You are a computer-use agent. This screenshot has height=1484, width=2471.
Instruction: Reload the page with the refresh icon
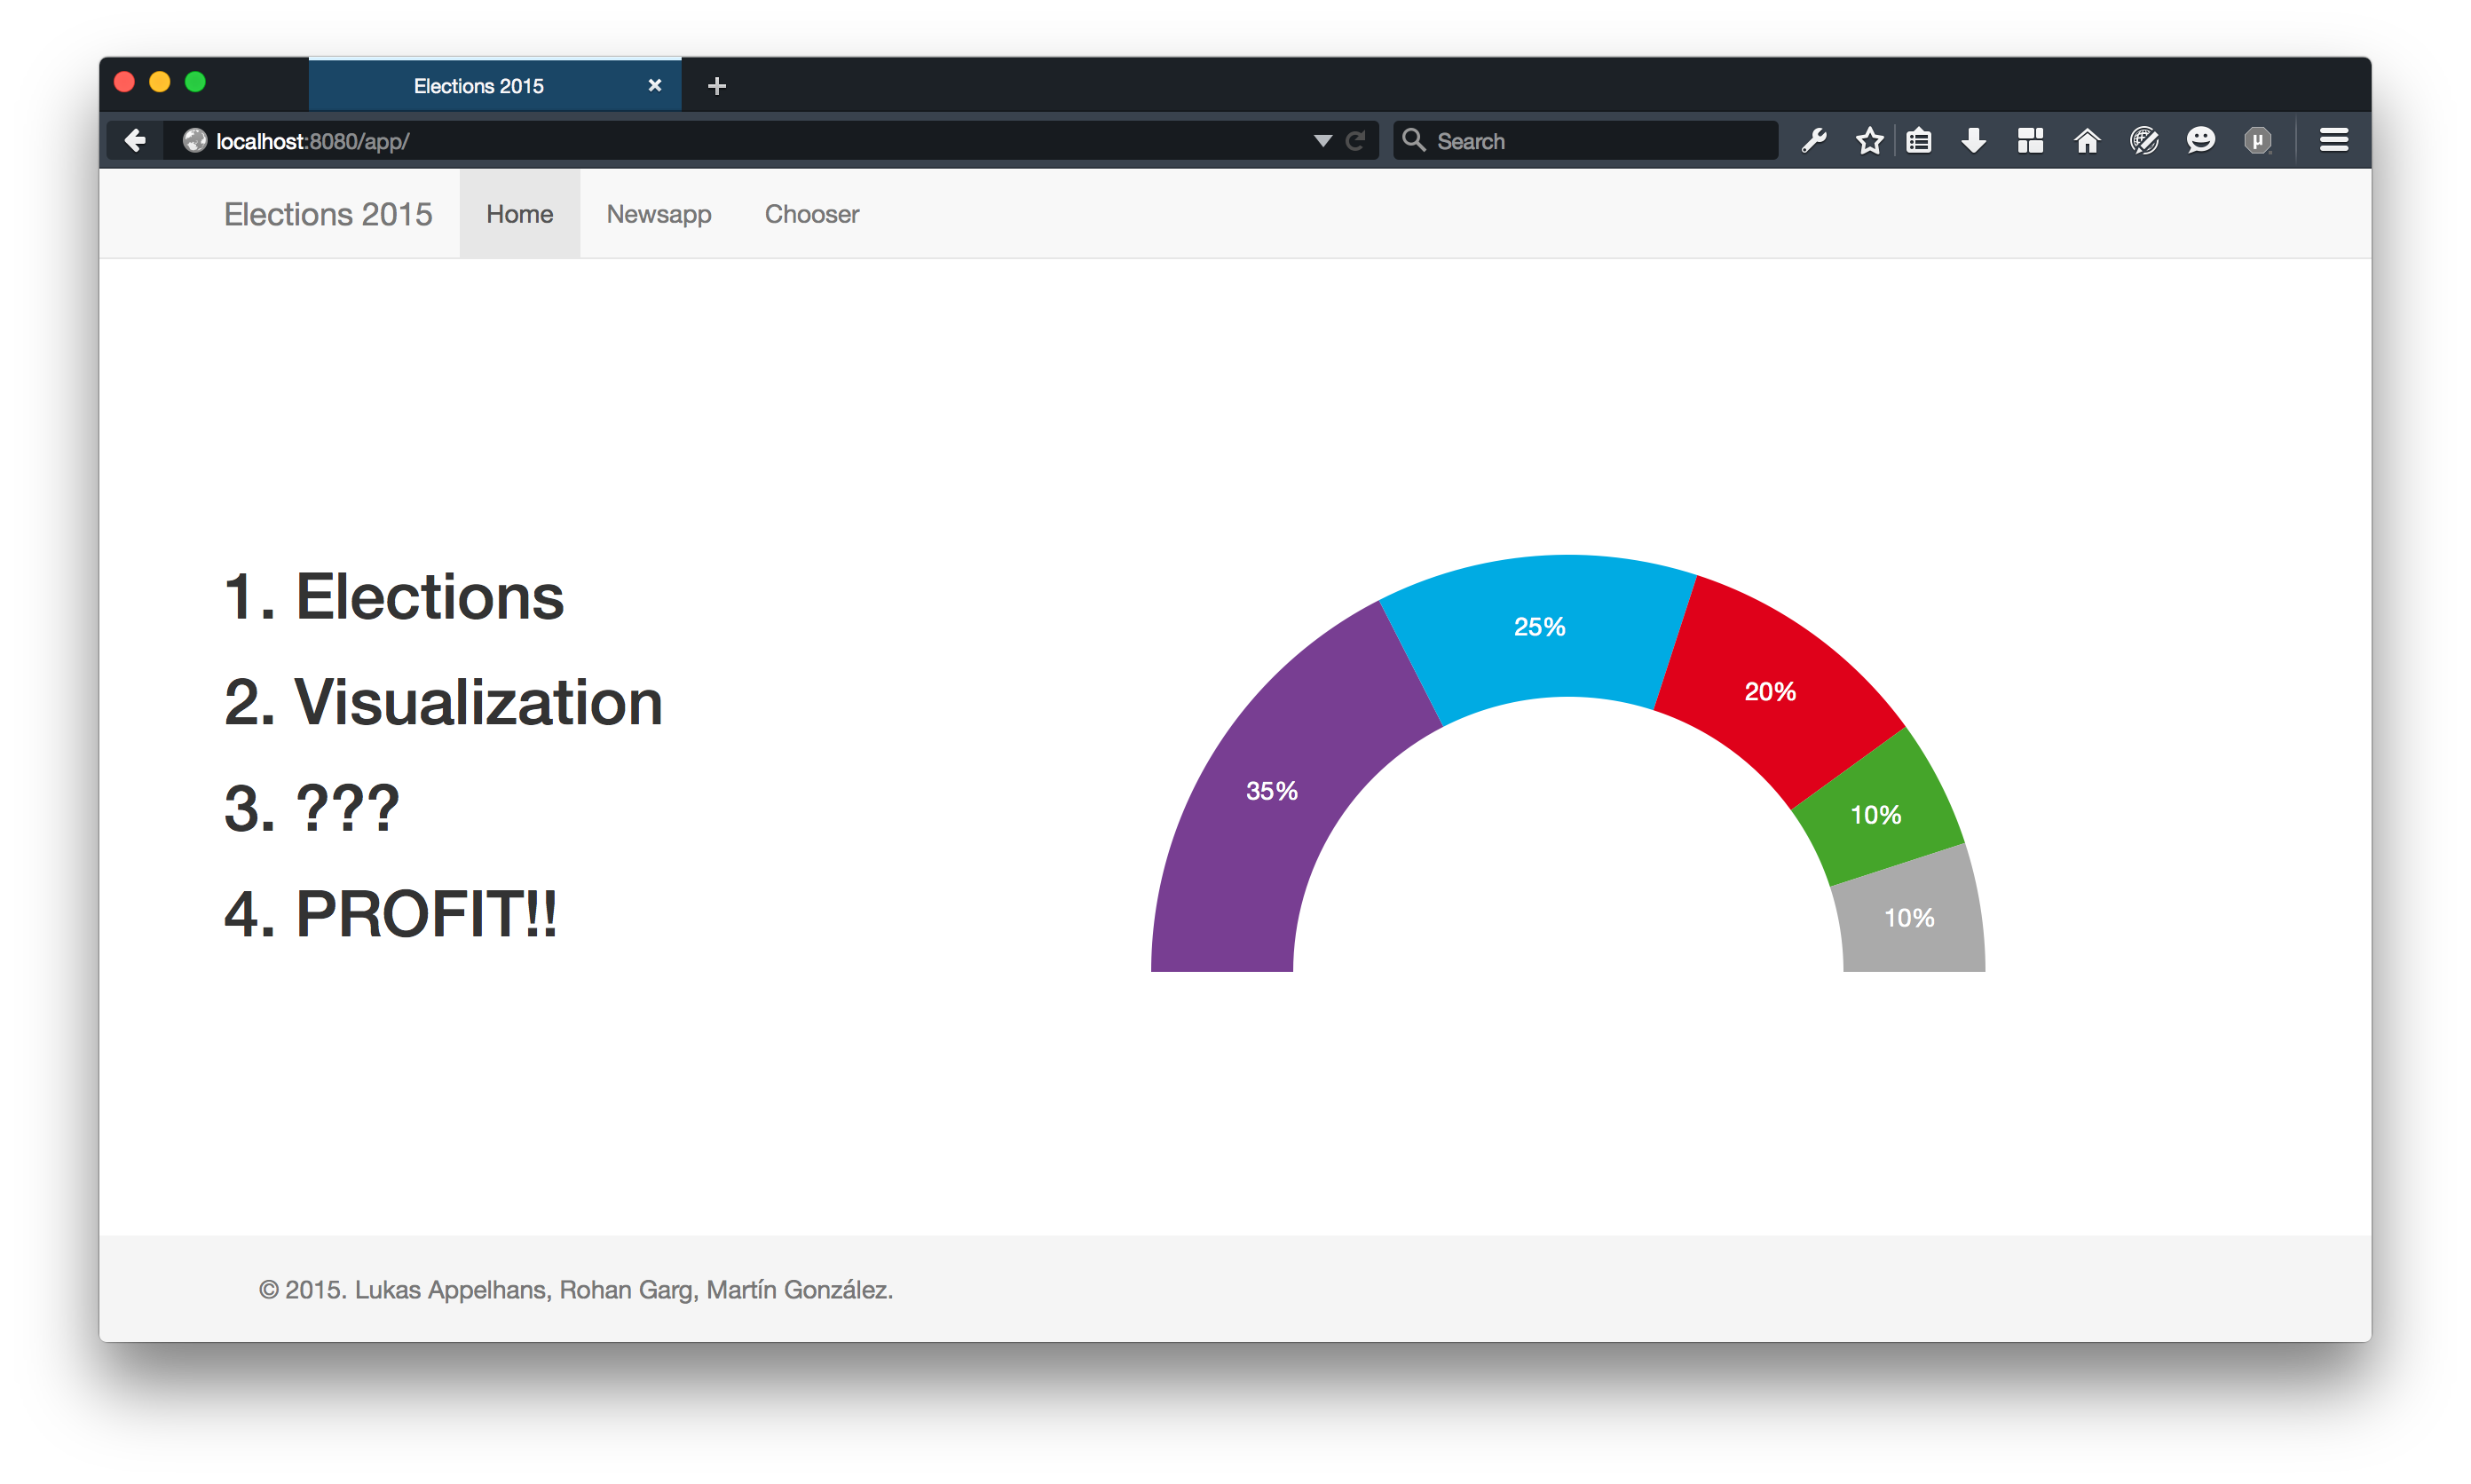1355,141
